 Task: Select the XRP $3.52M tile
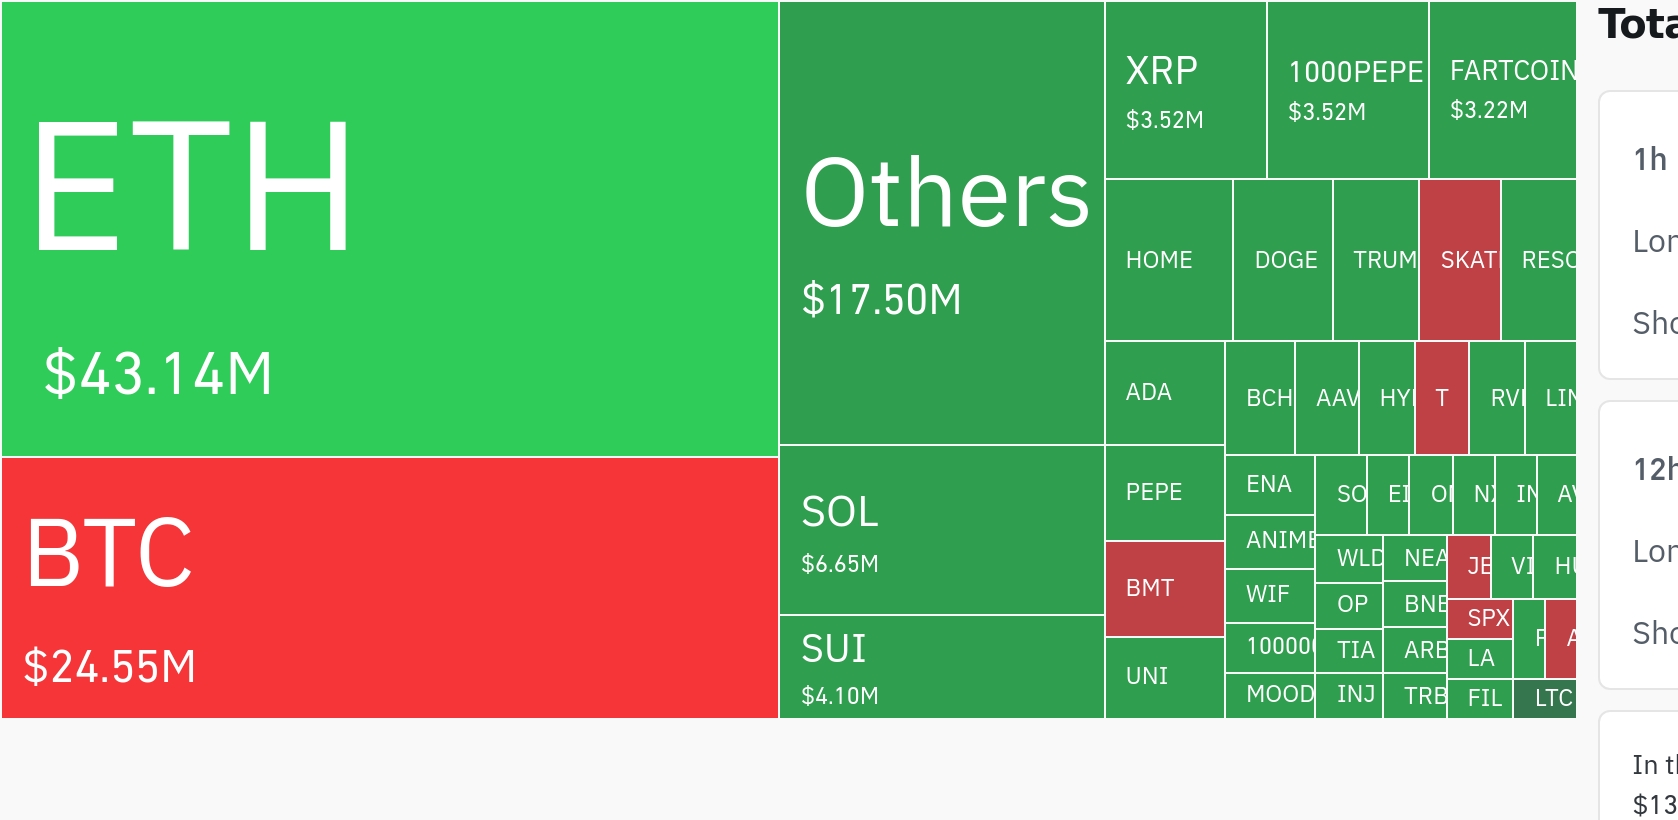point(1186,90)
